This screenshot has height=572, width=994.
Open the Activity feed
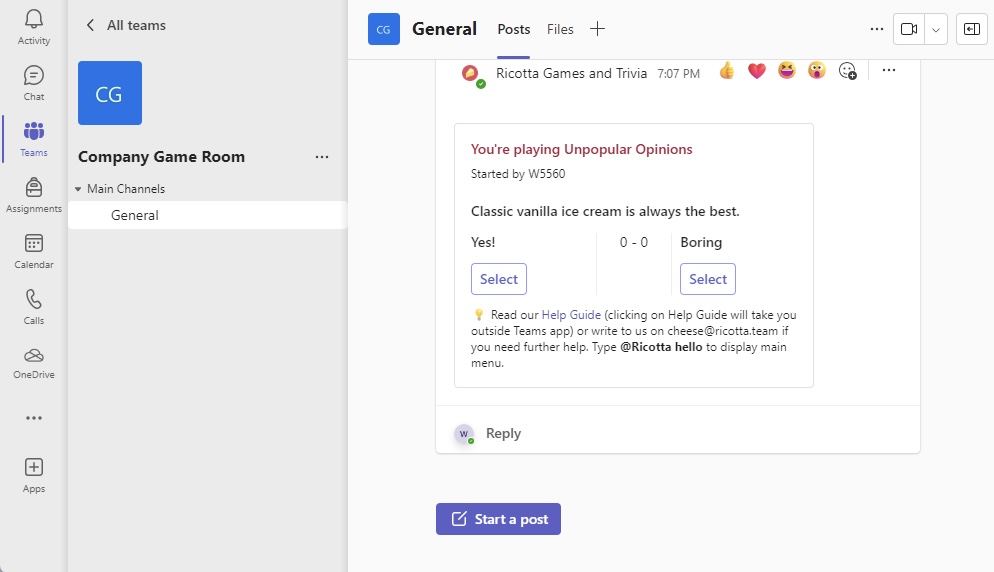point(34,27)
